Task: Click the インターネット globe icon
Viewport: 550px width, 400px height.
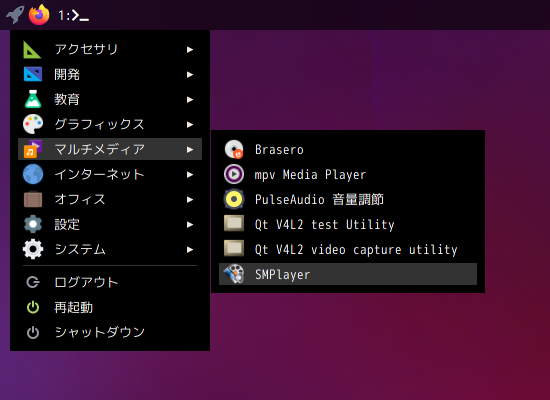Action: click(x=33, y=174)
